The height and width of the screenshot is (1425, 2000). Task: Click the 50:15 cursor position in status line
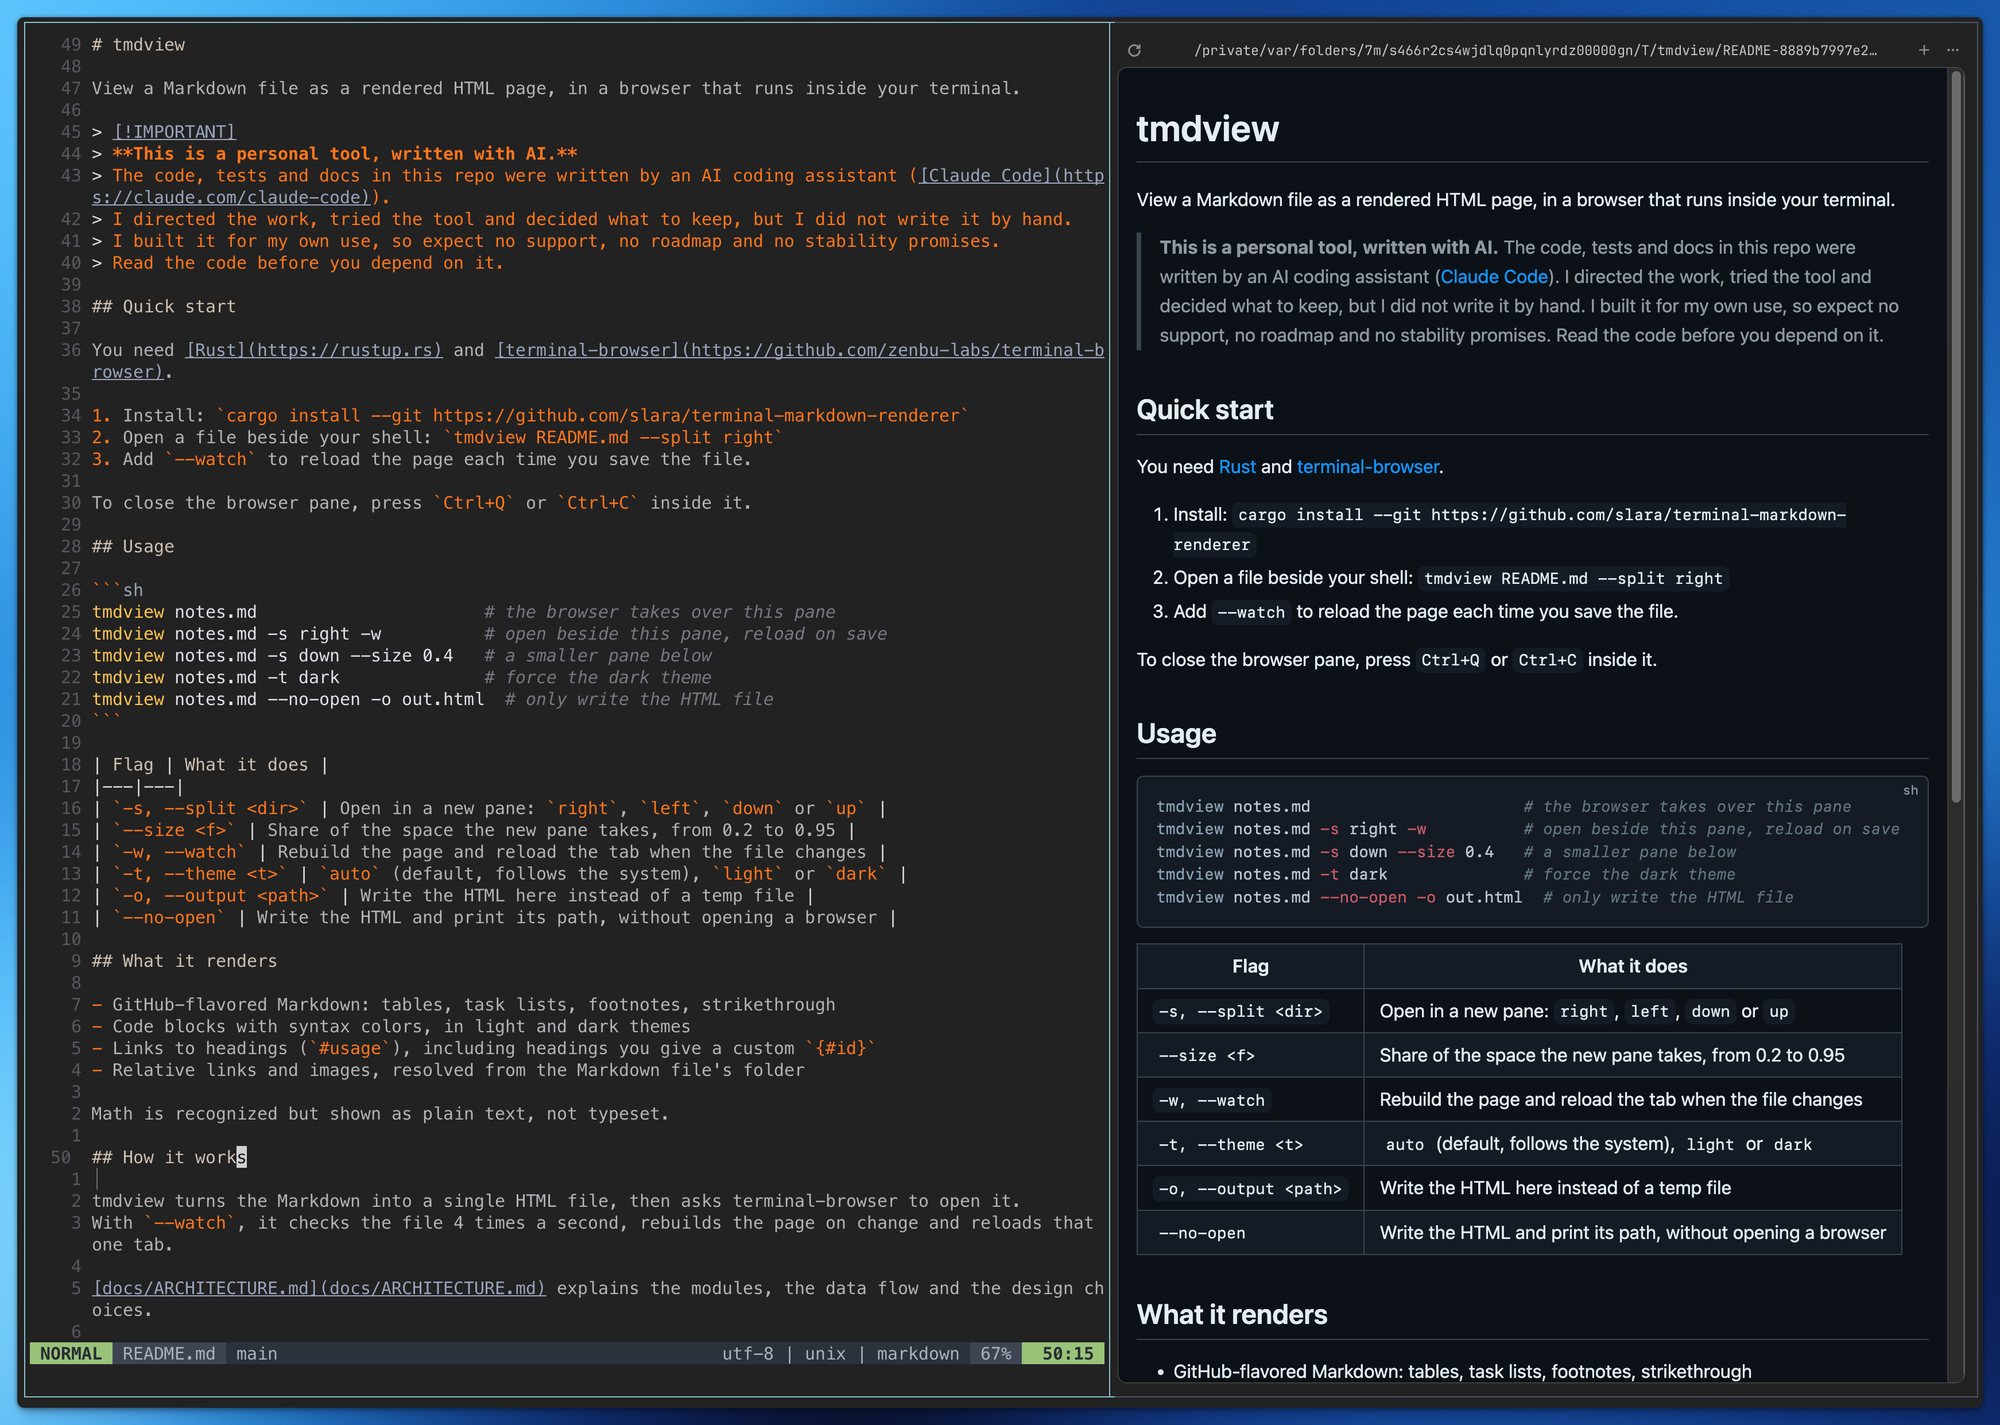(1067, 1354)
